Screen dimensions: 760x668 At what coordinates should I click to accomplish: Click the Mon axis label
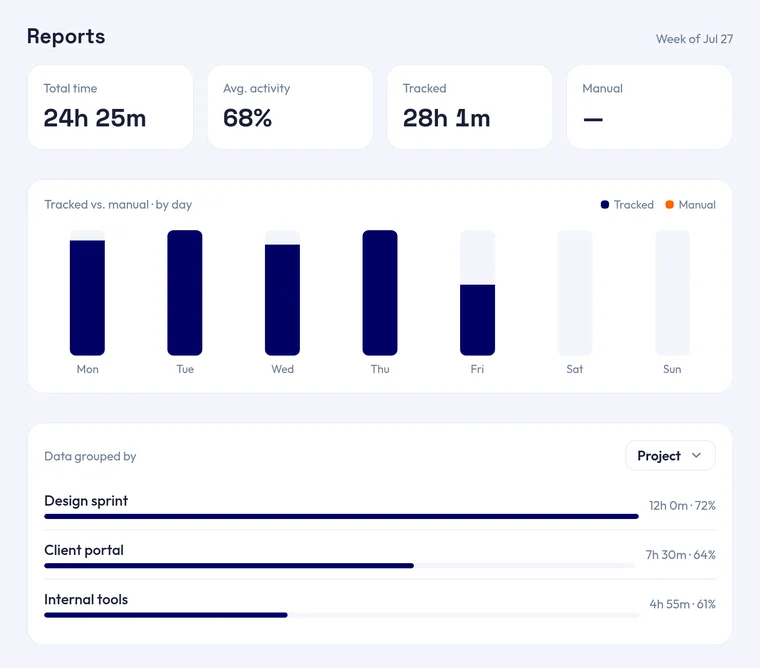(87, 369)
